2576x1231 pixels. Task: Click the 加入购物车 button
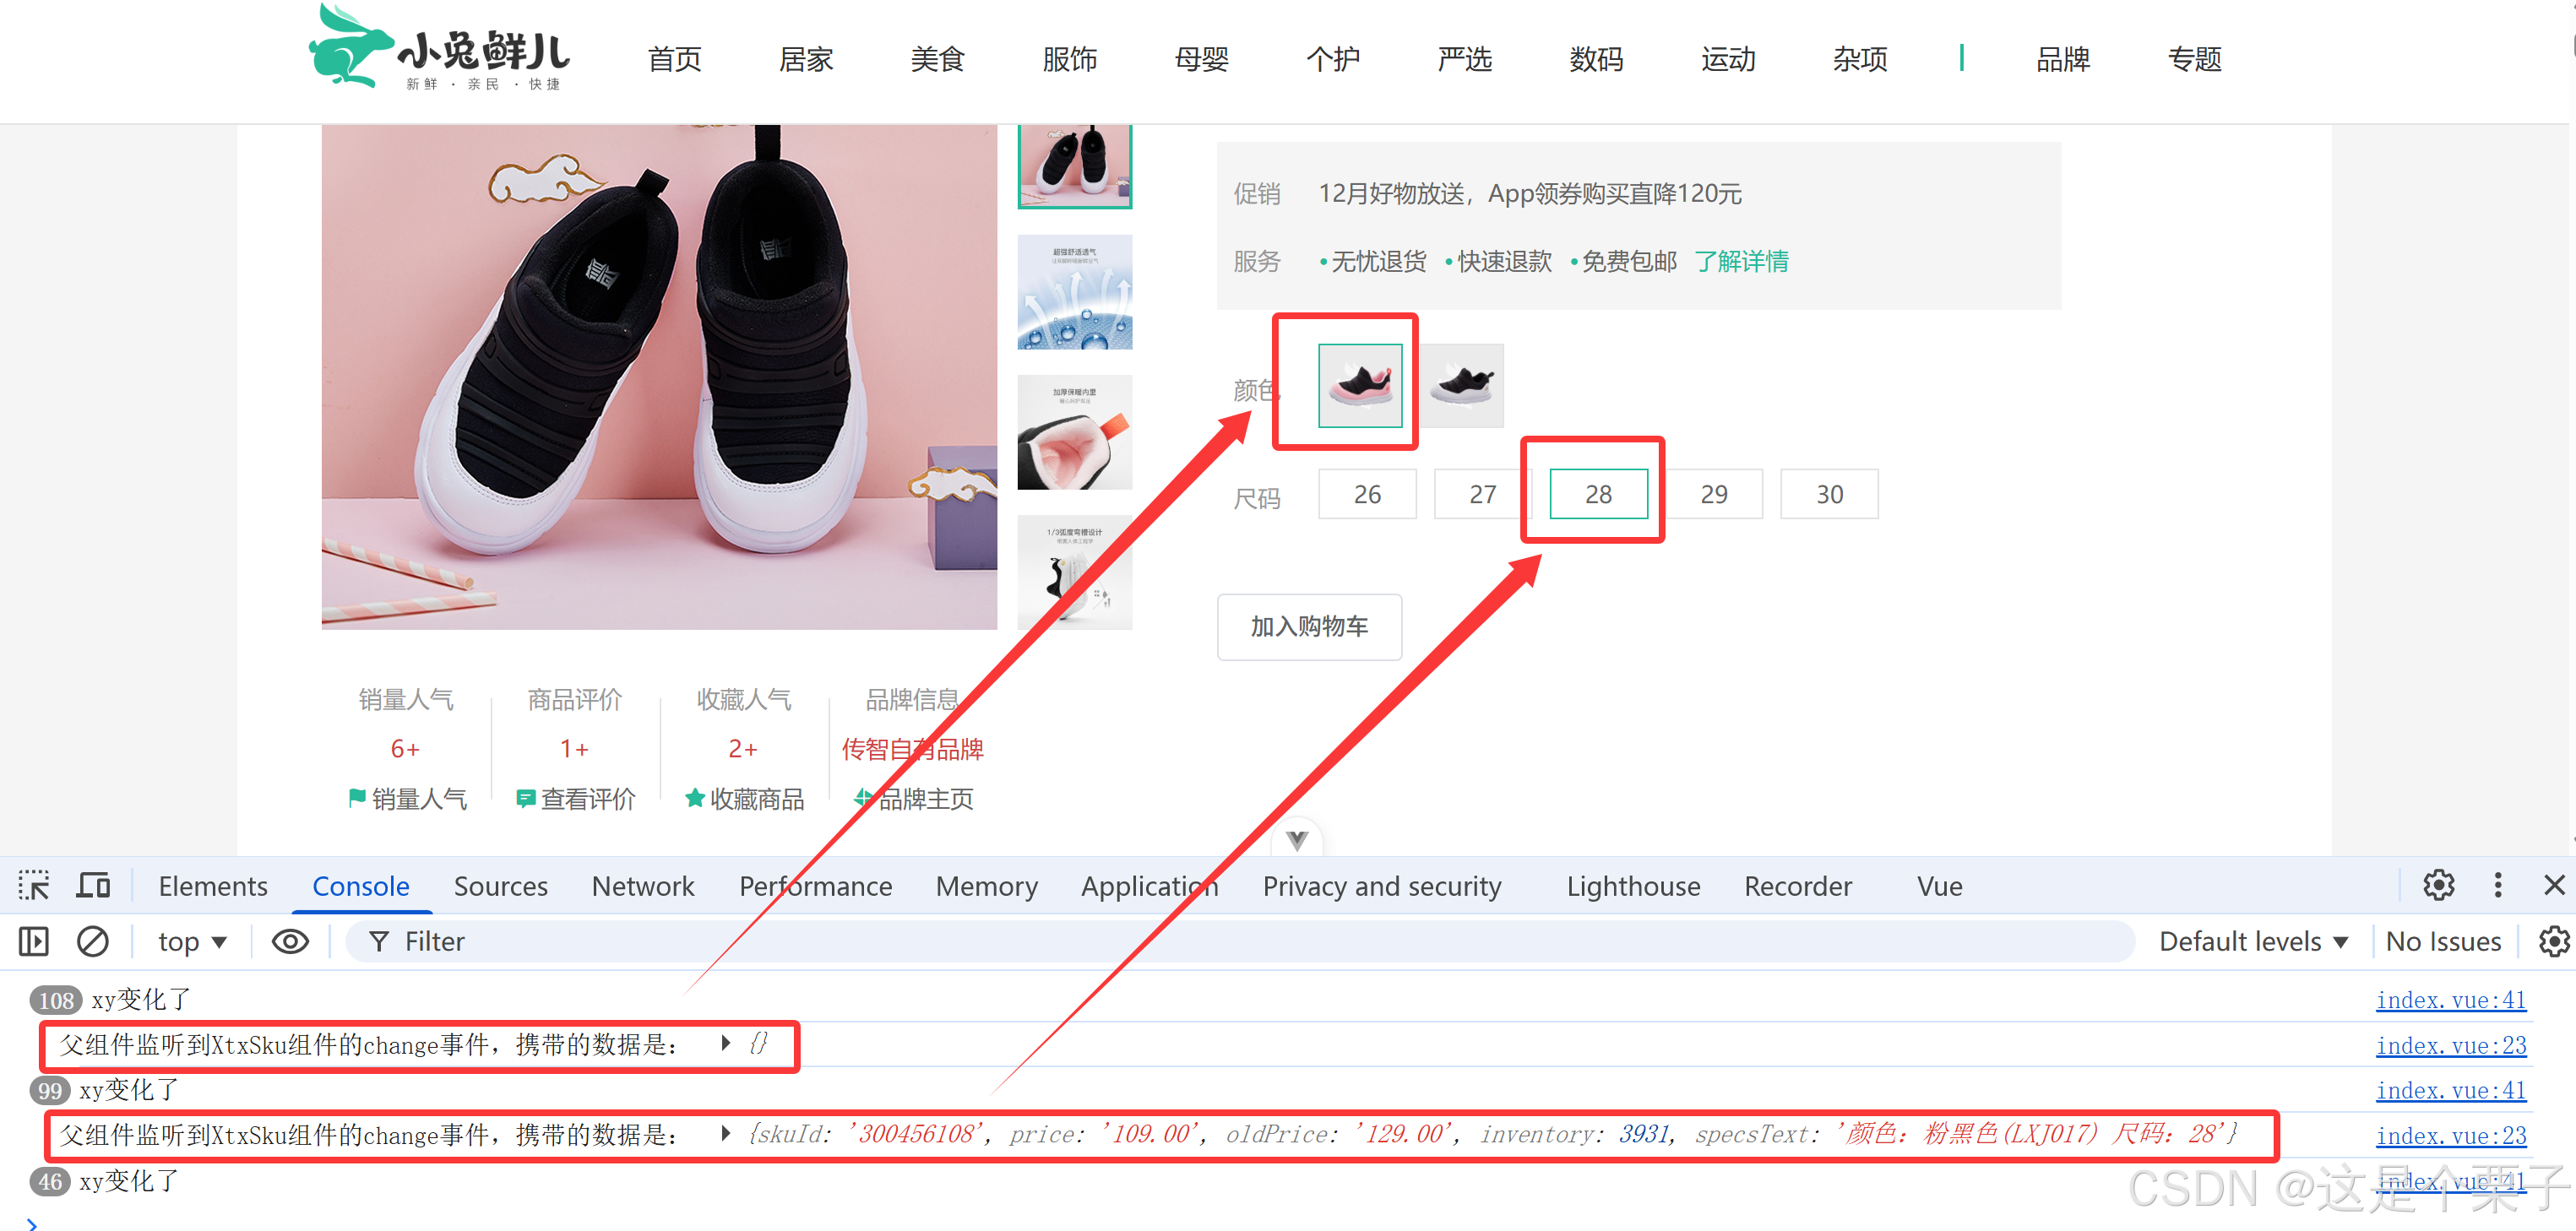point(1309,626)
